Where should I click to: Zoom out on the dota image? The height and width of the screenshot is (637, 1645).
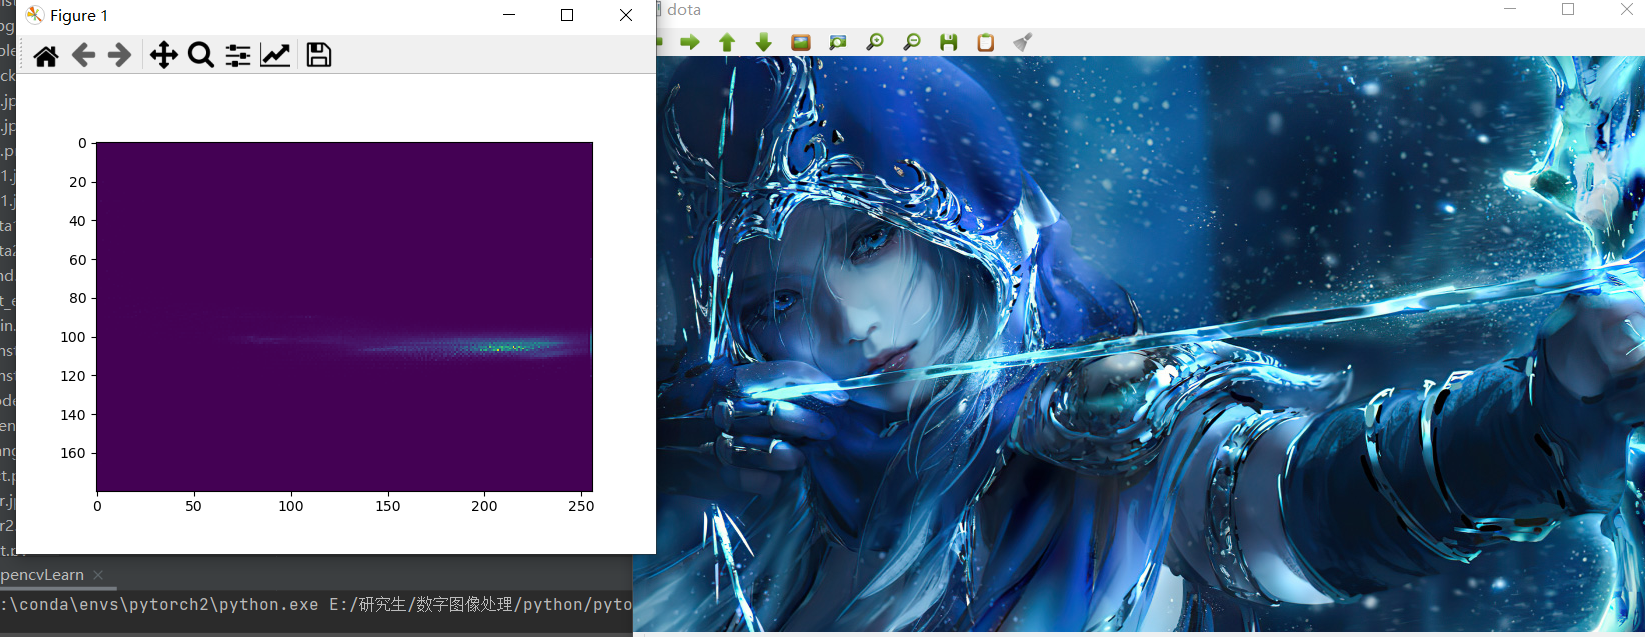pyautogui.click(x=912, y=42)
